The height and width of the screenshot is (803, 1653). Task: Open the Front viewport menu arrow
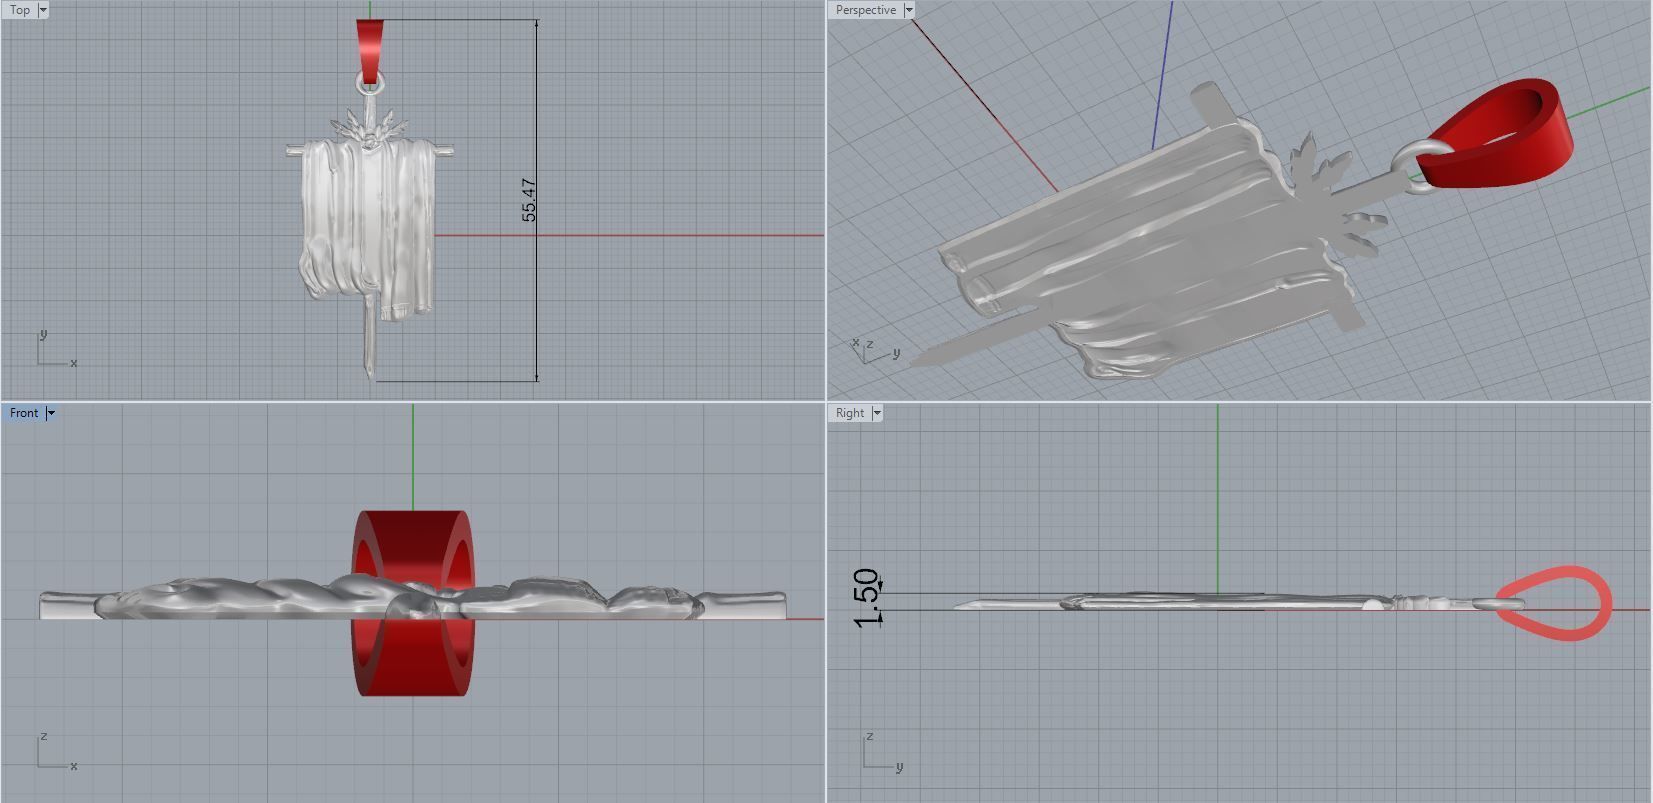51,413
